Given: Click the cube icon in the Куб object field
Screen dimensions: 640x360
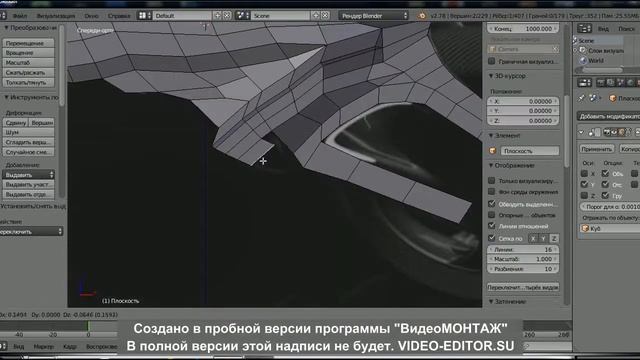Looking at the screenshot, I should [584, 229].
